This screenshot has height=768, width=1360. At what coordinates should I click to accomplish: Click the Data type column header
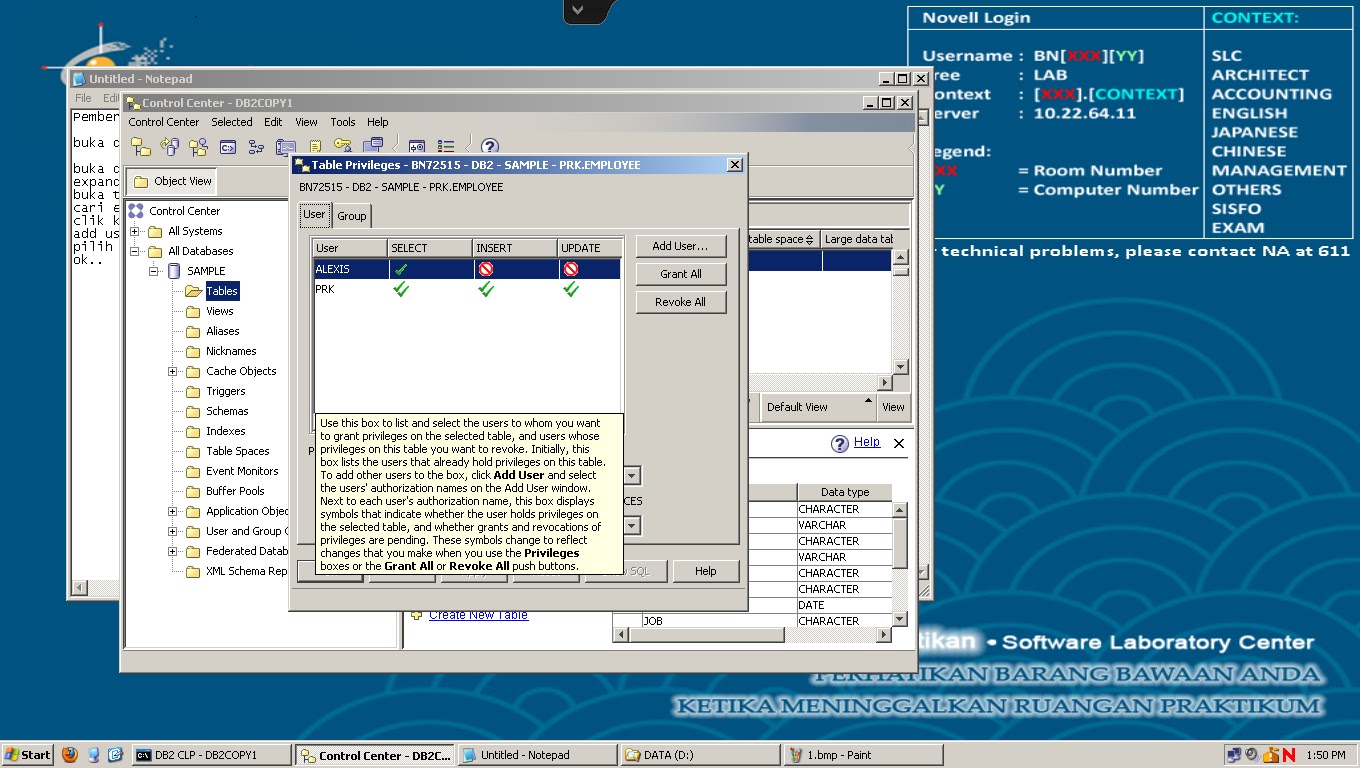845,492
